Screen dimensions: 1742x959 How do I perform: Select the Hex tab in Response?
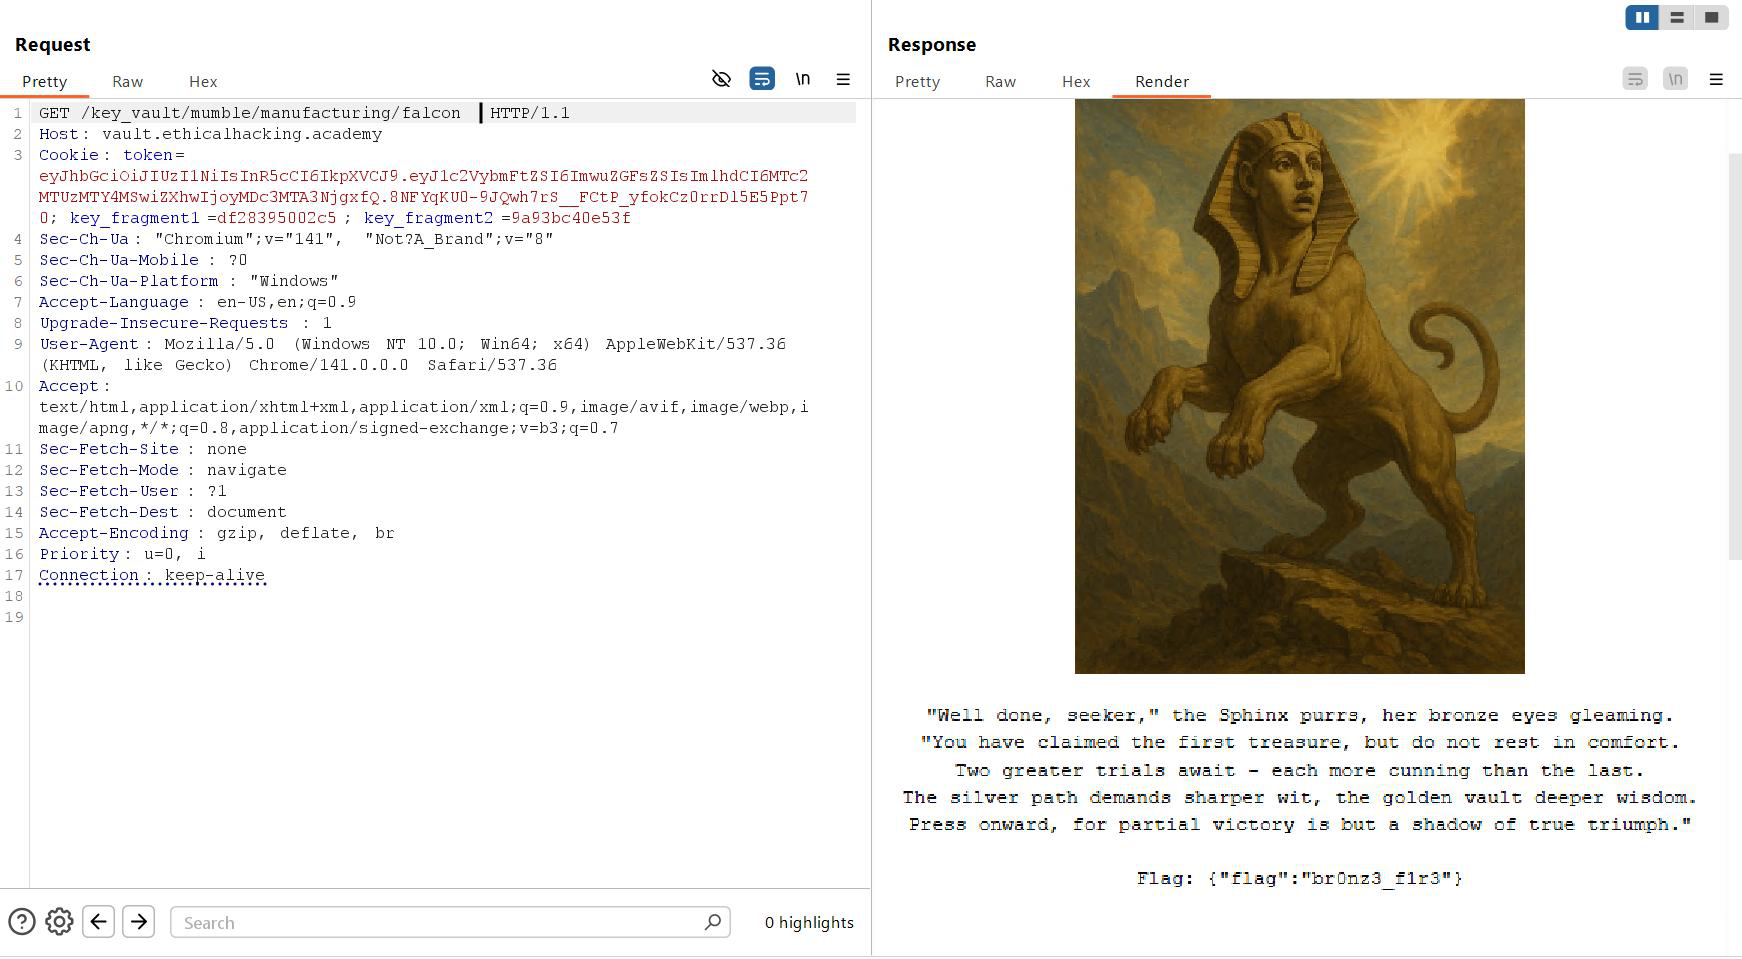[1076, 82]
